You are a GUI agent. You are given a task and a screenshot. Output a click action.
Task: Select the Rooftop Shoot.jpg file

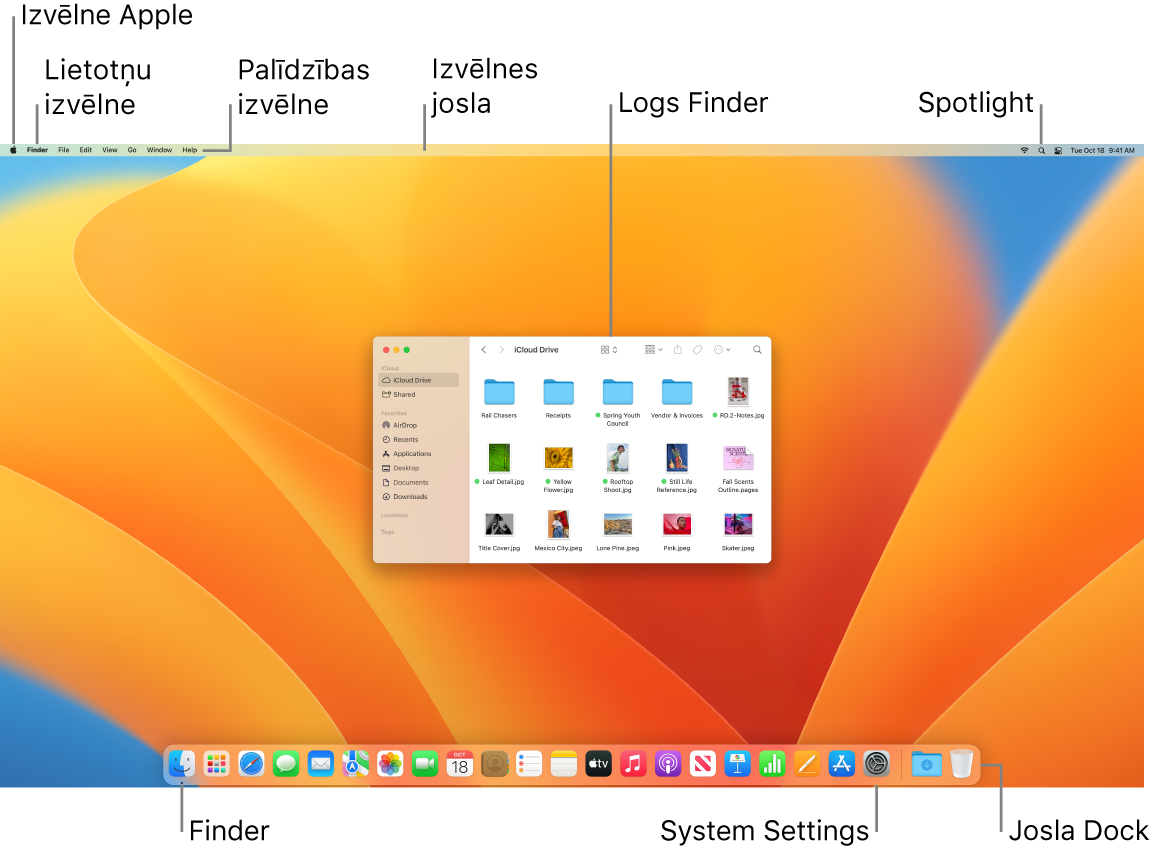point(617,457)
